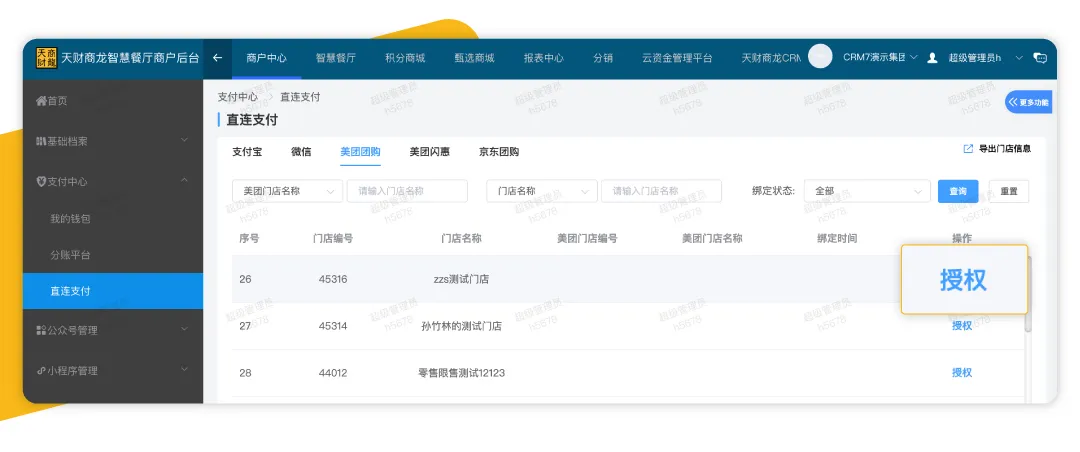Click the 支付中心 breadcrumb link

[238, 97]
